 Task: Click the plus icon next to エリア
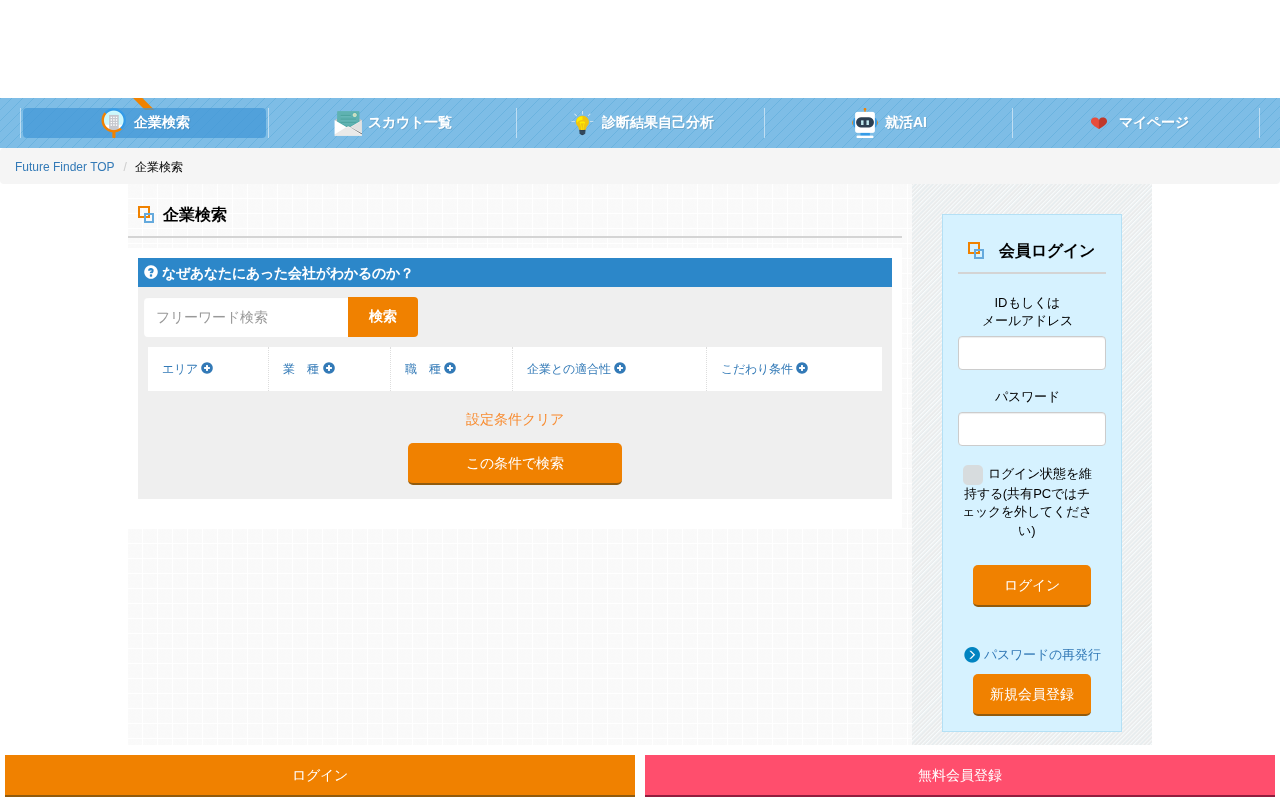coord(207,368)
